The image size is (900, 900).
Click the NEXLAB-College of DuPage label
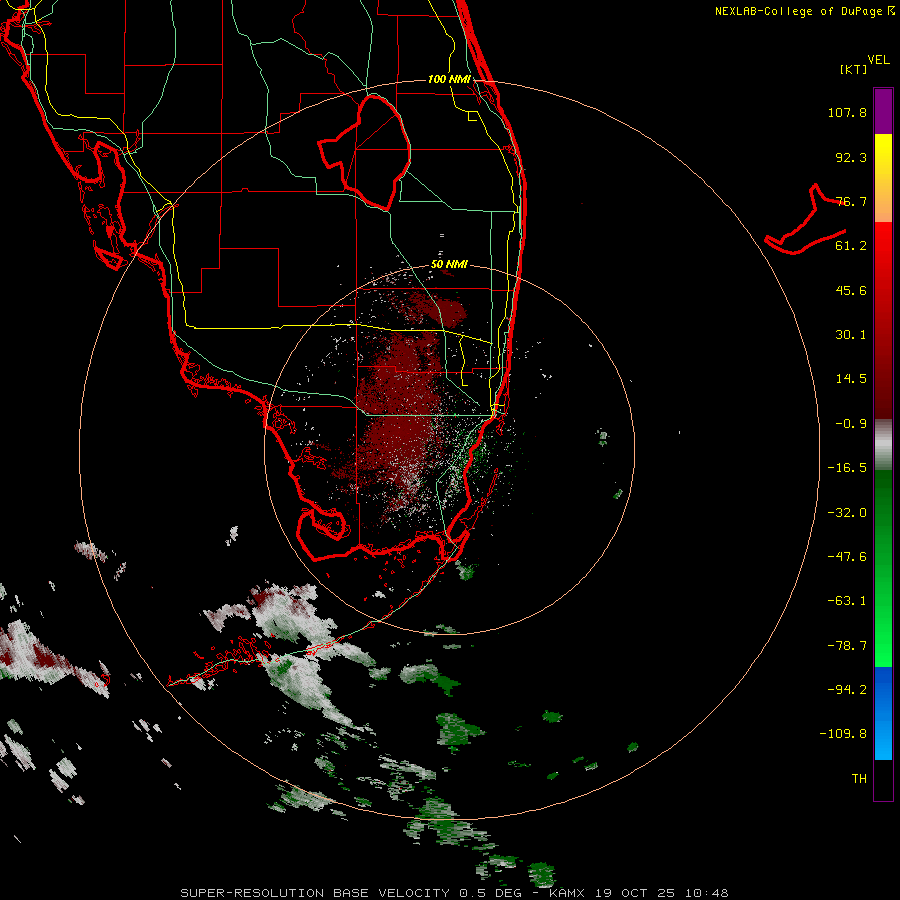coord(804,11)
